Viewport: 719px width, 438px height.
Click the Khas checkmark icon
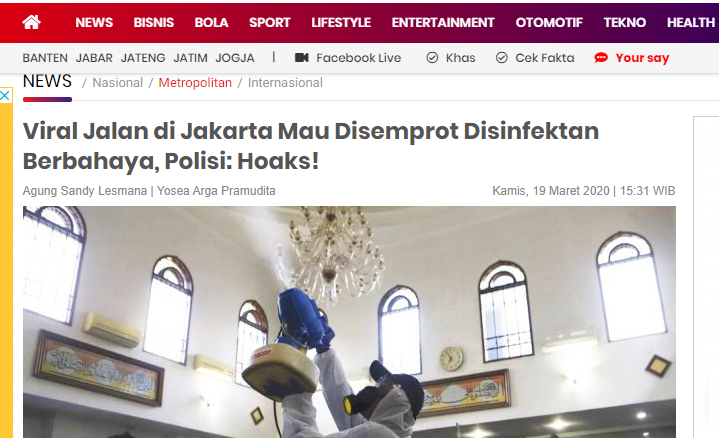click(432, 57)
